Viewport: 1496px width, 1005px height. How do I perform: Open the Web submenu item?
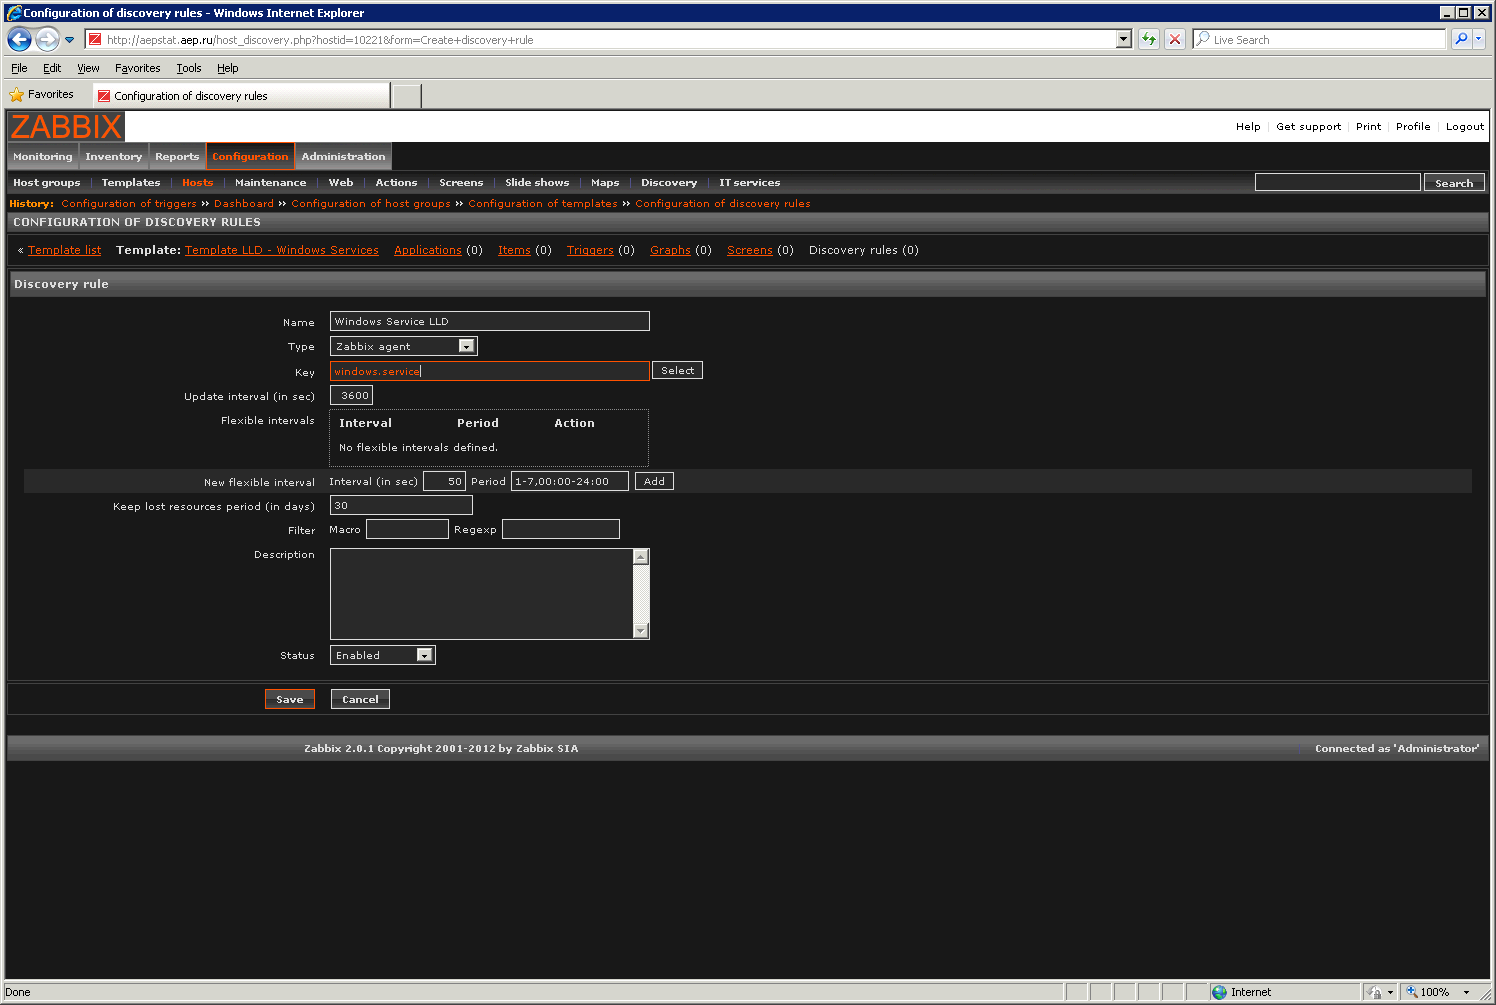coord(341,183)
